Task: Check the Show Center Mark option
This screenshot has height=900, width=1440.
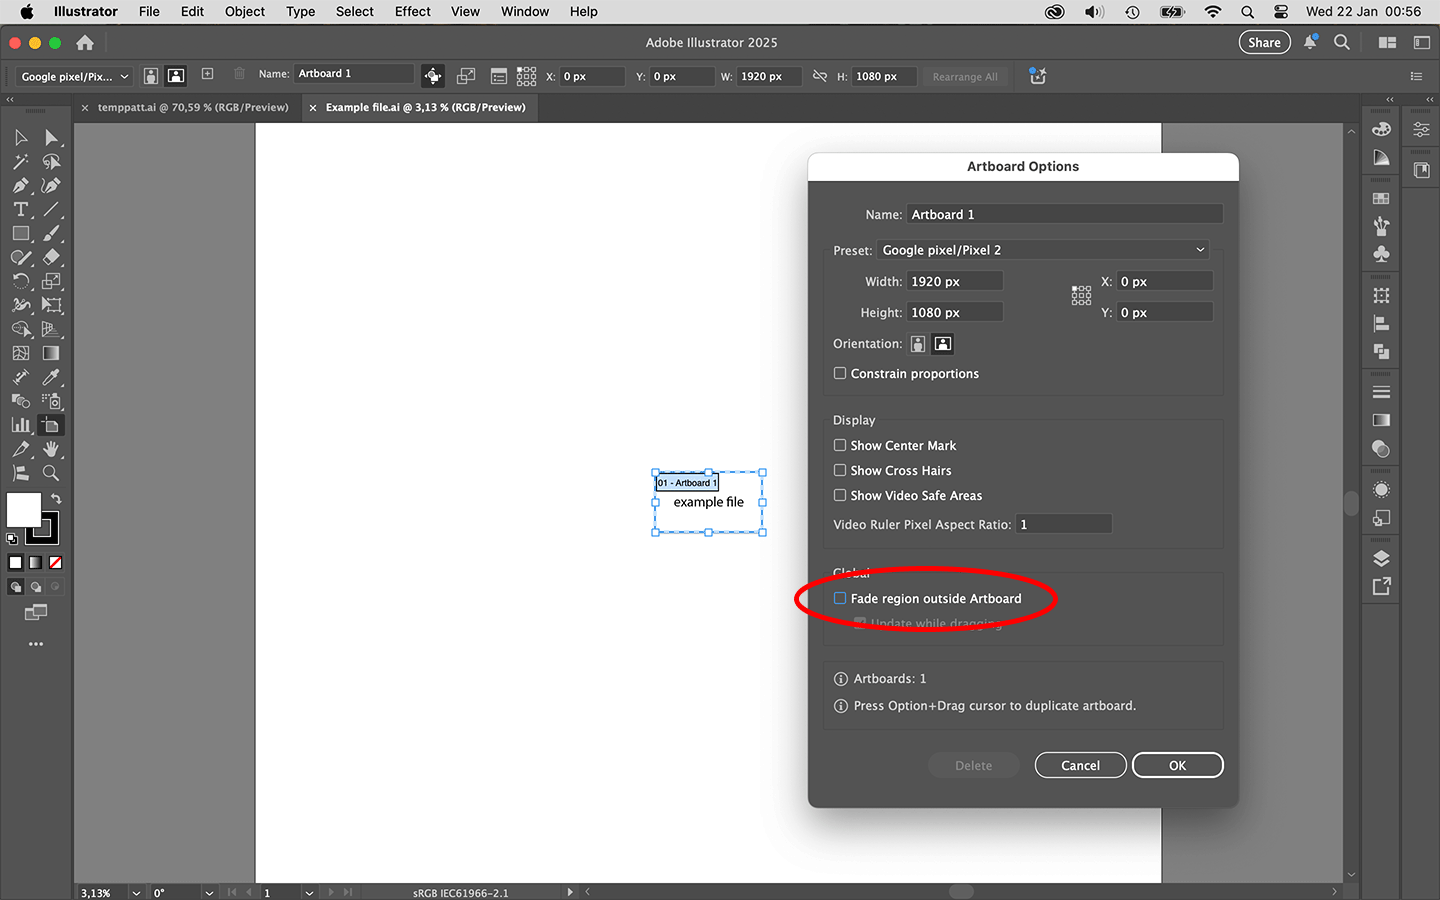Action: (x=839, y=445)
